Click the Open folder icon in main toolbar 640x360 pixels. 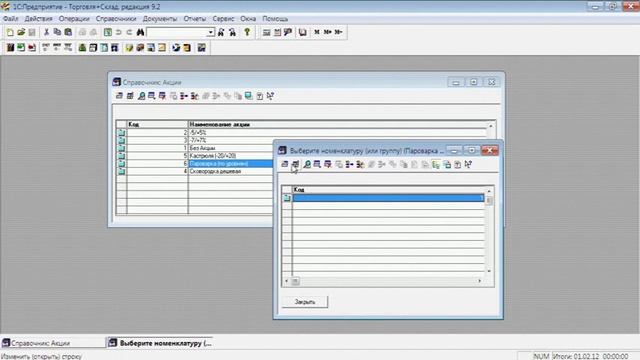pyautogui.click(x=21, y=32)
